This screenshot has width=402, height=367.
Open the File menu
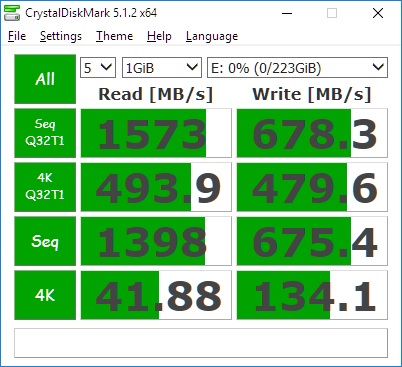tap(17, 36)
